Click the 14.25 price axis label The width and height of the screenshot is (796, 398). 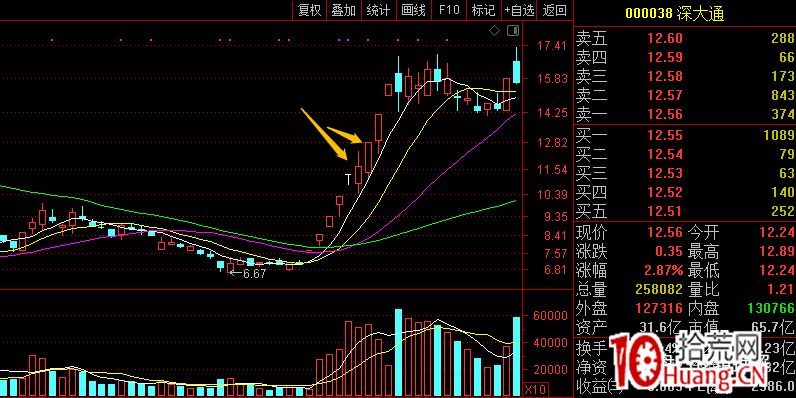(x=551, y=113)
